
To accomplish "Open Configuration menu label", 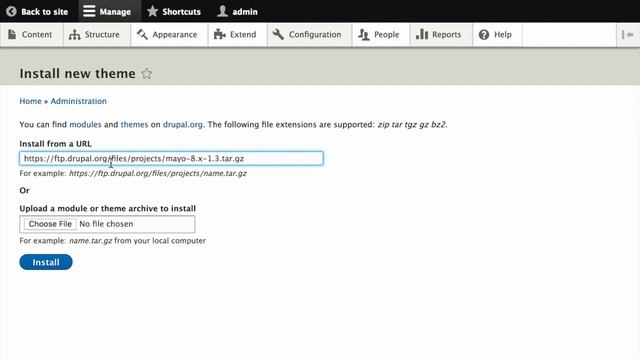I will (x=315, y=35).
